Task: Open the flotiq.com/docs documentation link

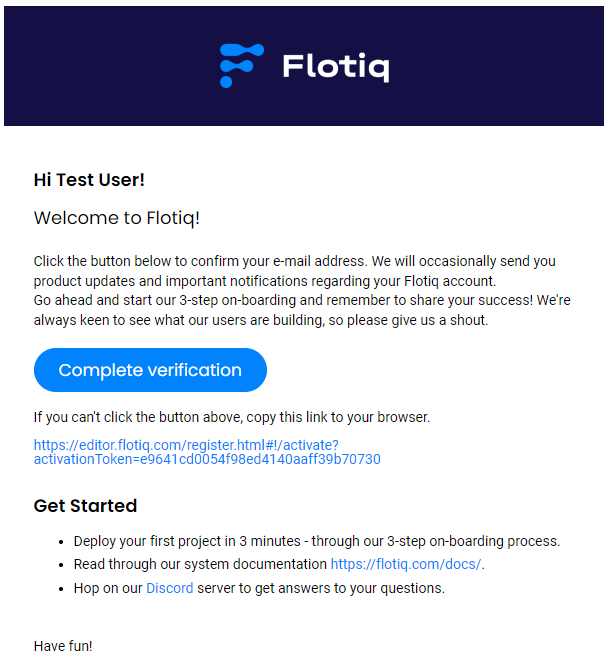Action: [406, 564]
